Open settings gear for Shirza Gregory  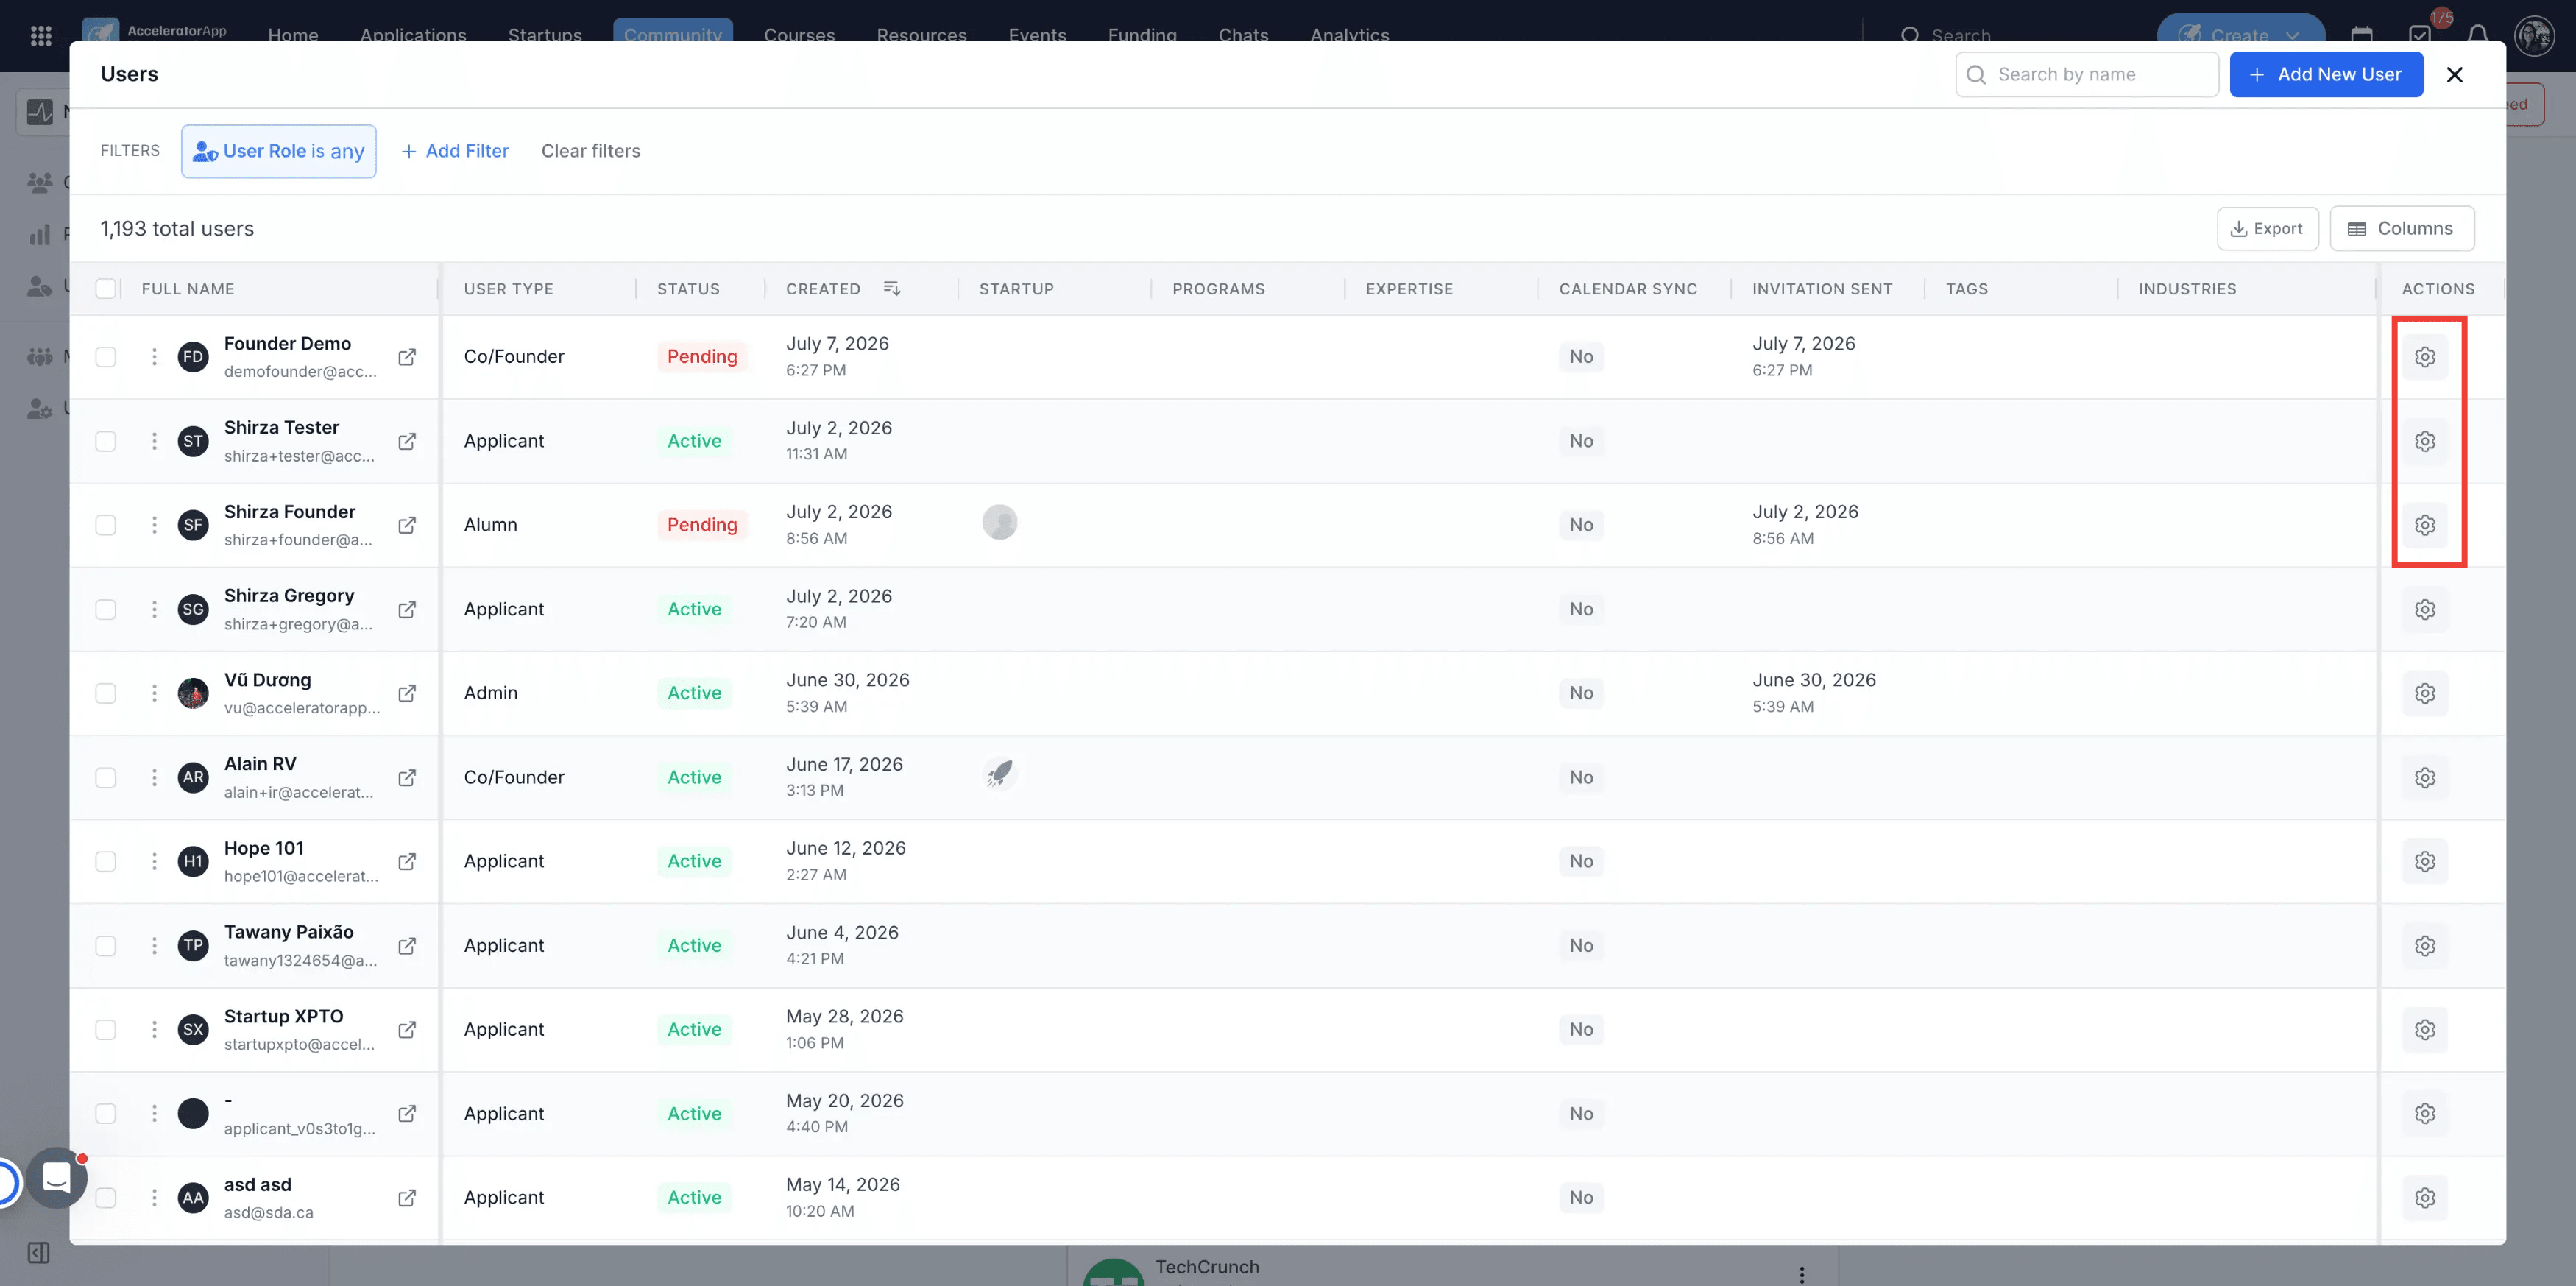click(x=2424, y=609)
